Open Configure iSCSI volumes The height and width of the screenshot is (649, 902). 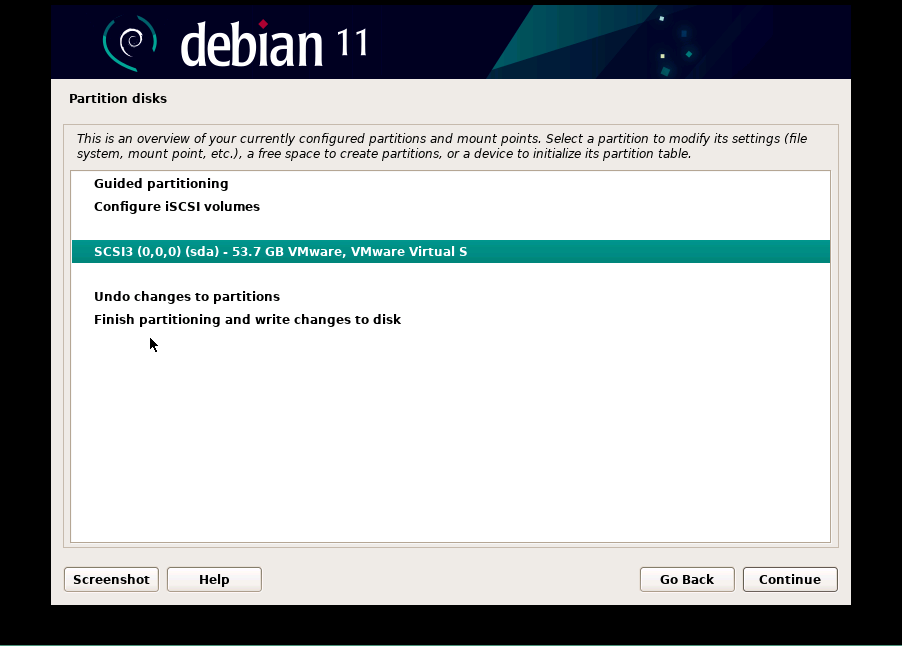tap(176, 206)
